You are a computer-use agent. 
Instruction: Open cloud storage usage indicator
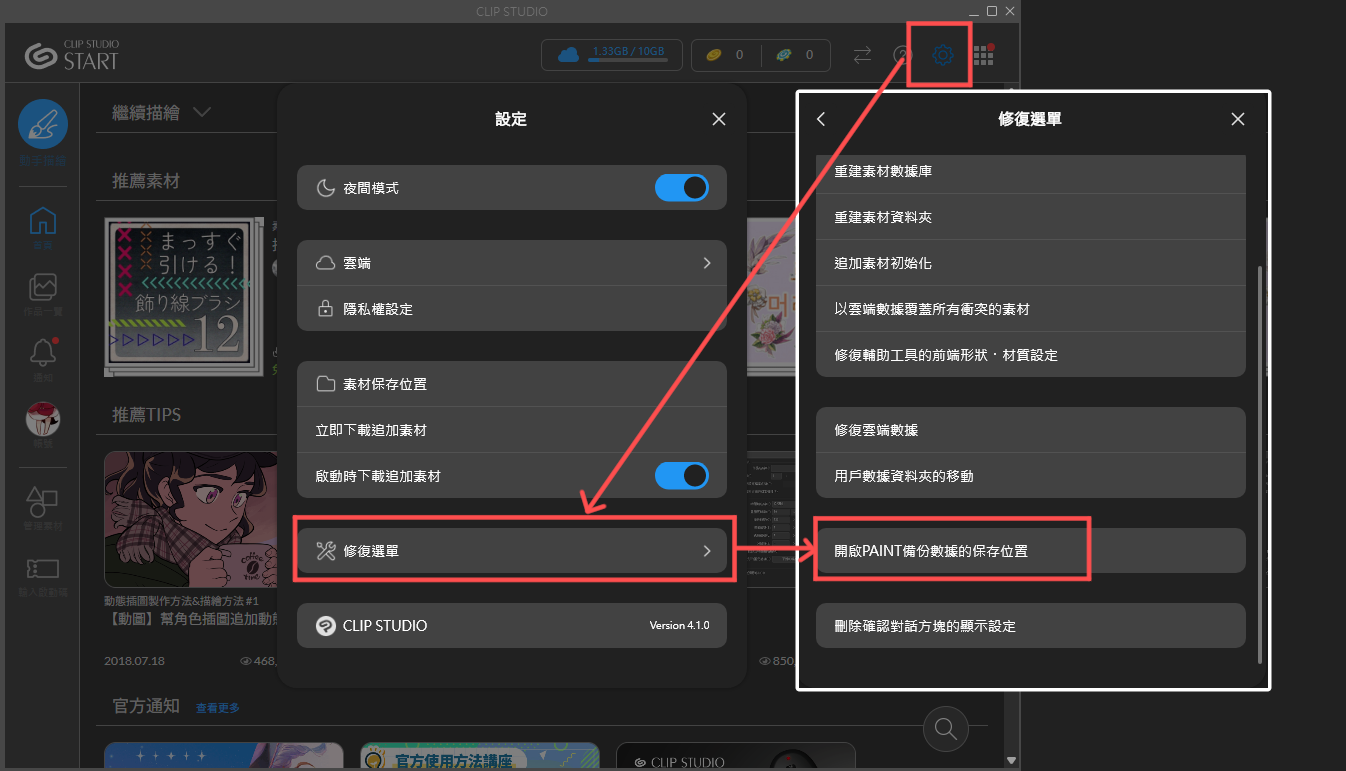[x=610, y=55]
